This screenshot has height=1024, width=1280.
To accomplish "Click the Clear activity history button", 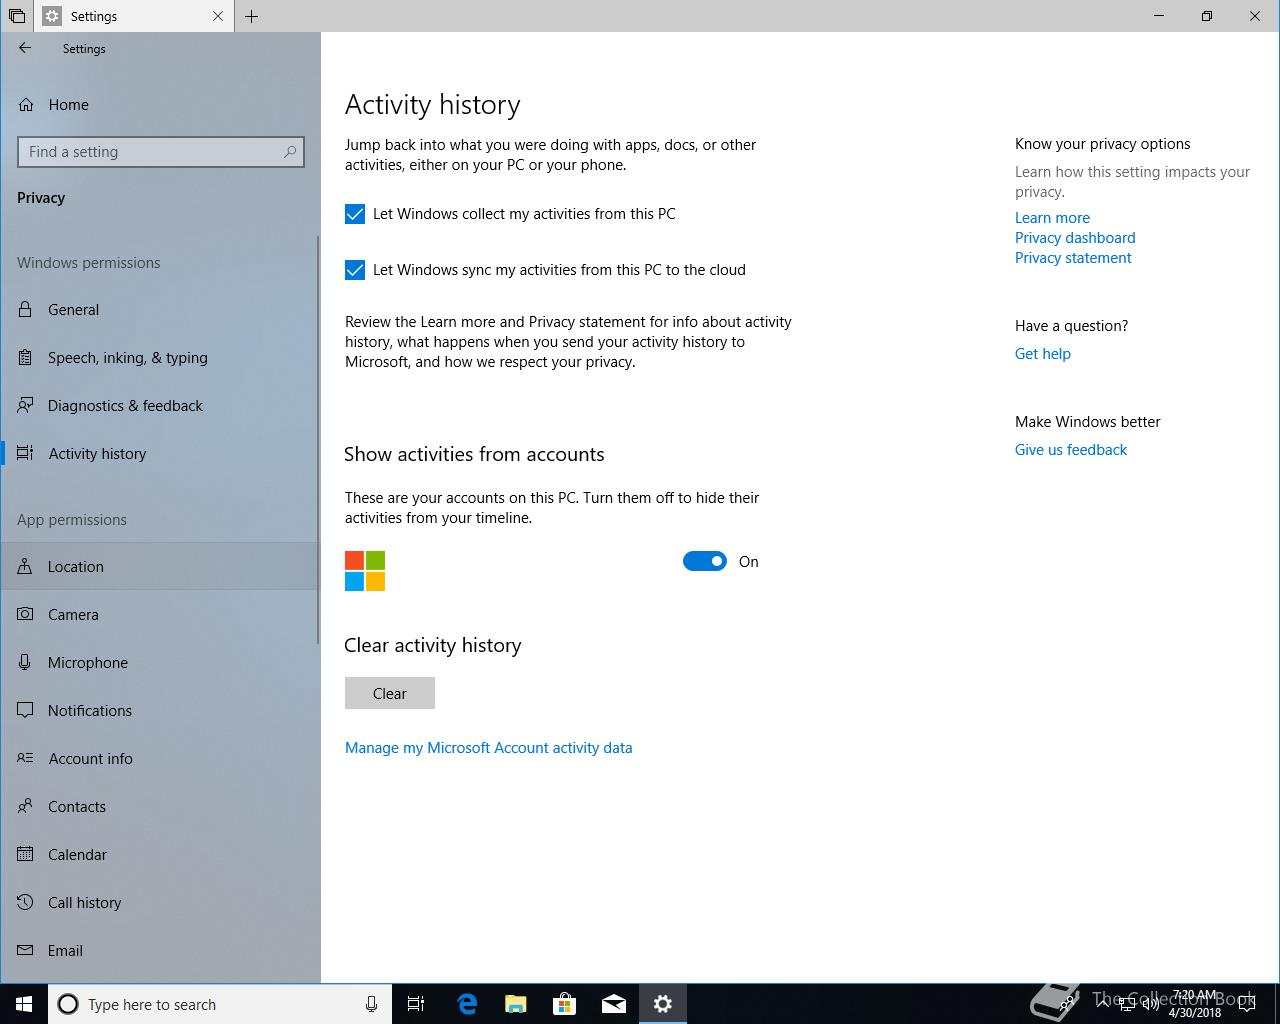I will pyautogui.click(x=390, y=693).
